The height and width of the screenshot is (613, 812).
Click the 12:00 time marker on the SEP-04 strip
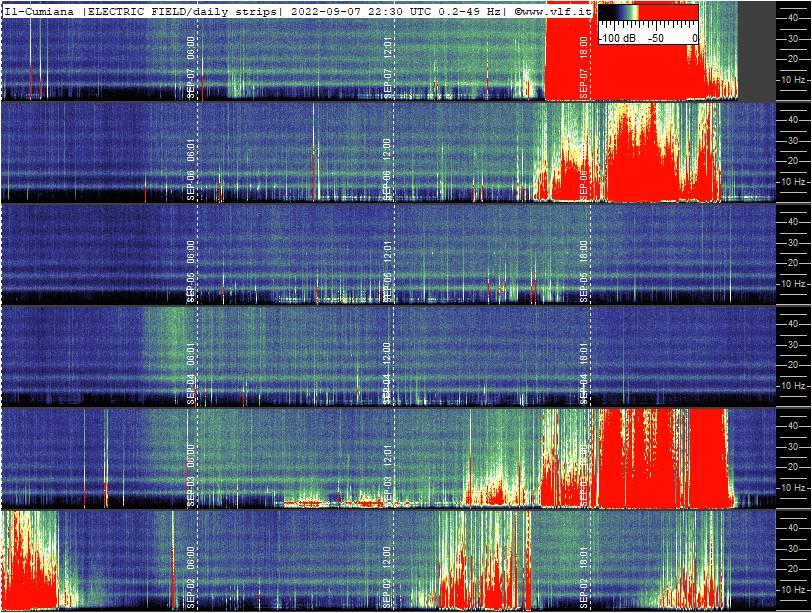(x=387, y=352)
